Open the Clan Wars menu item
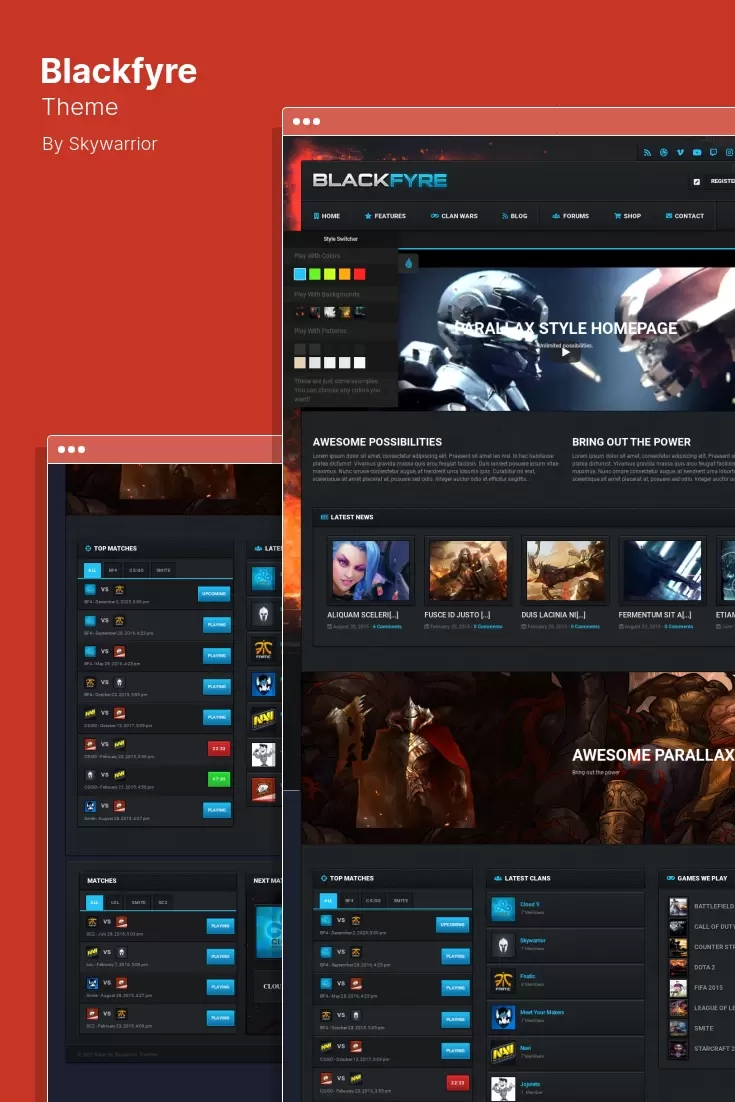 [x=454, y=216]
